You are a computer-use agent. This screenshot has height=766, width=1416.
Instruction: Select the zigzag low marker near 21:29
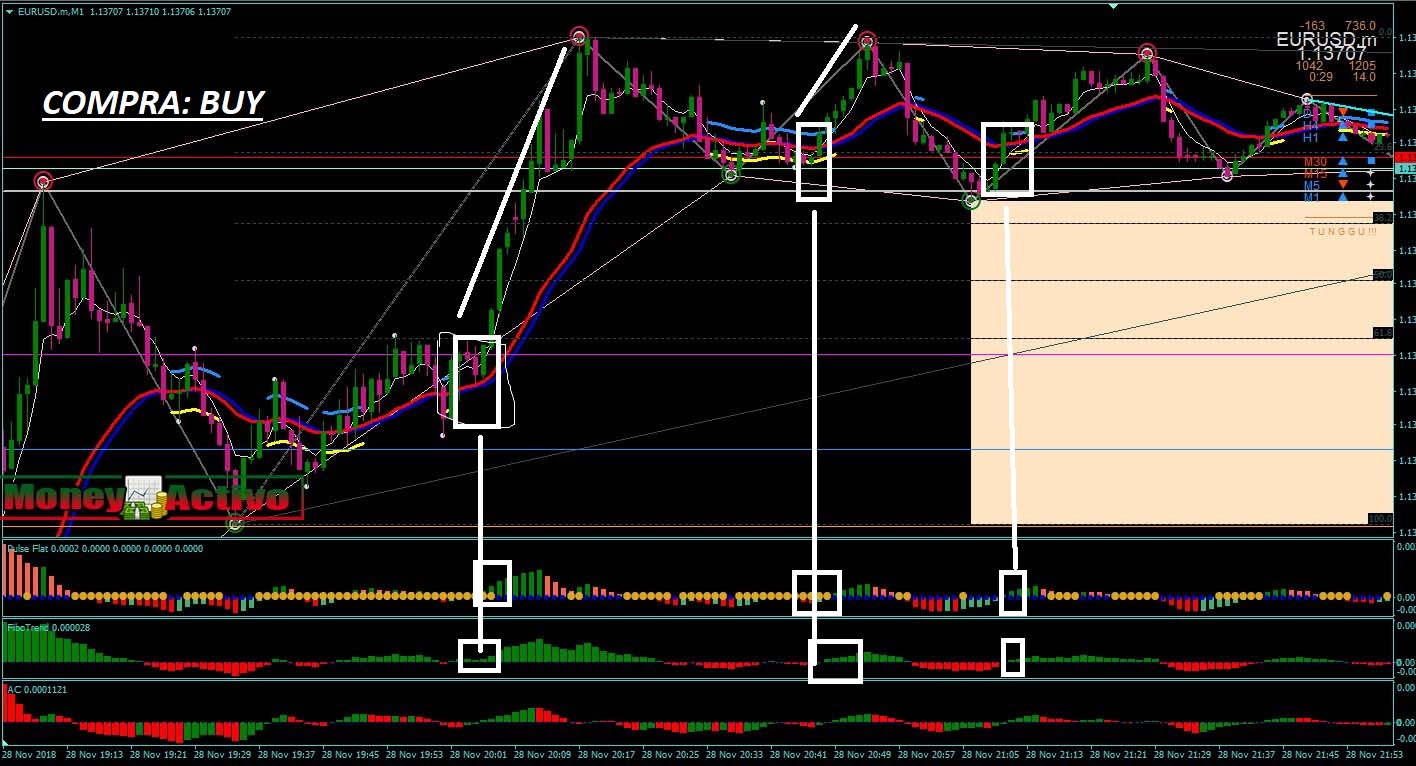(x=1227, y=175)
